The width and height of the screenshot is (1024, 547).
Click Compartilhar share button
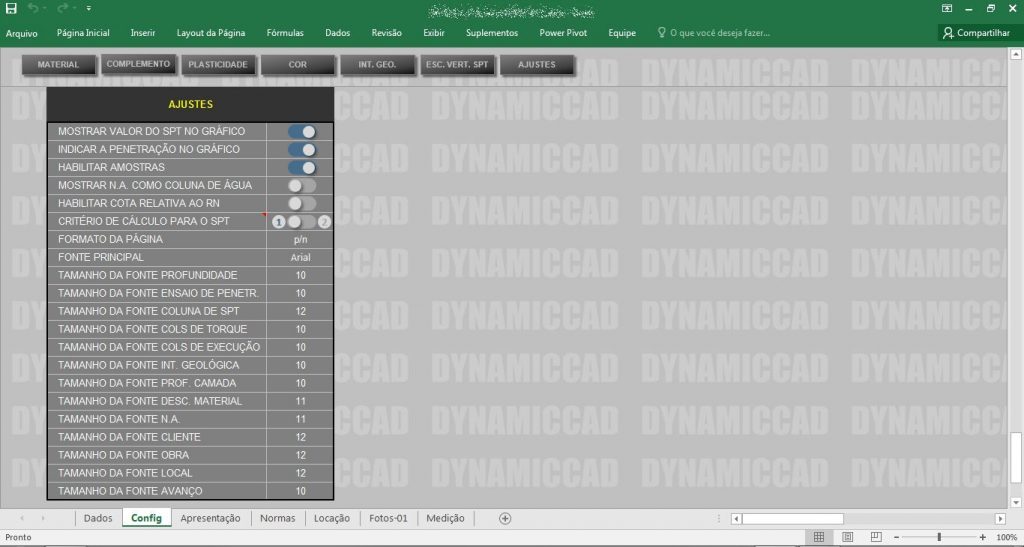[x=976, y=33]
